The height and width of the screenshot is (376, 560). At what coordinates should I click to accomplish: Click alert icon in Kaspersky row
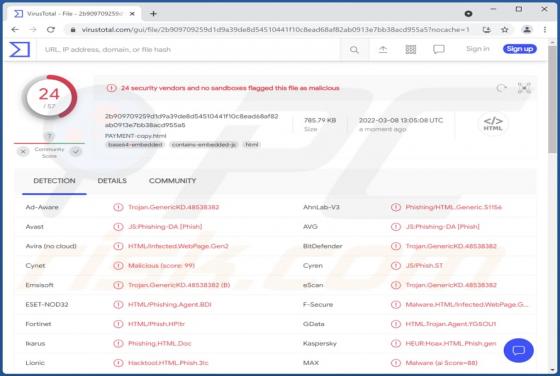point(395,344)
